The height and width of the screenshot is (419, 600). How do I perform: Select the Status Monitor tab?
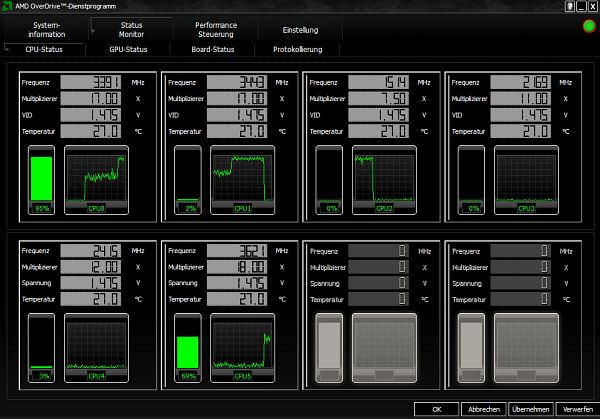point(130,28)
